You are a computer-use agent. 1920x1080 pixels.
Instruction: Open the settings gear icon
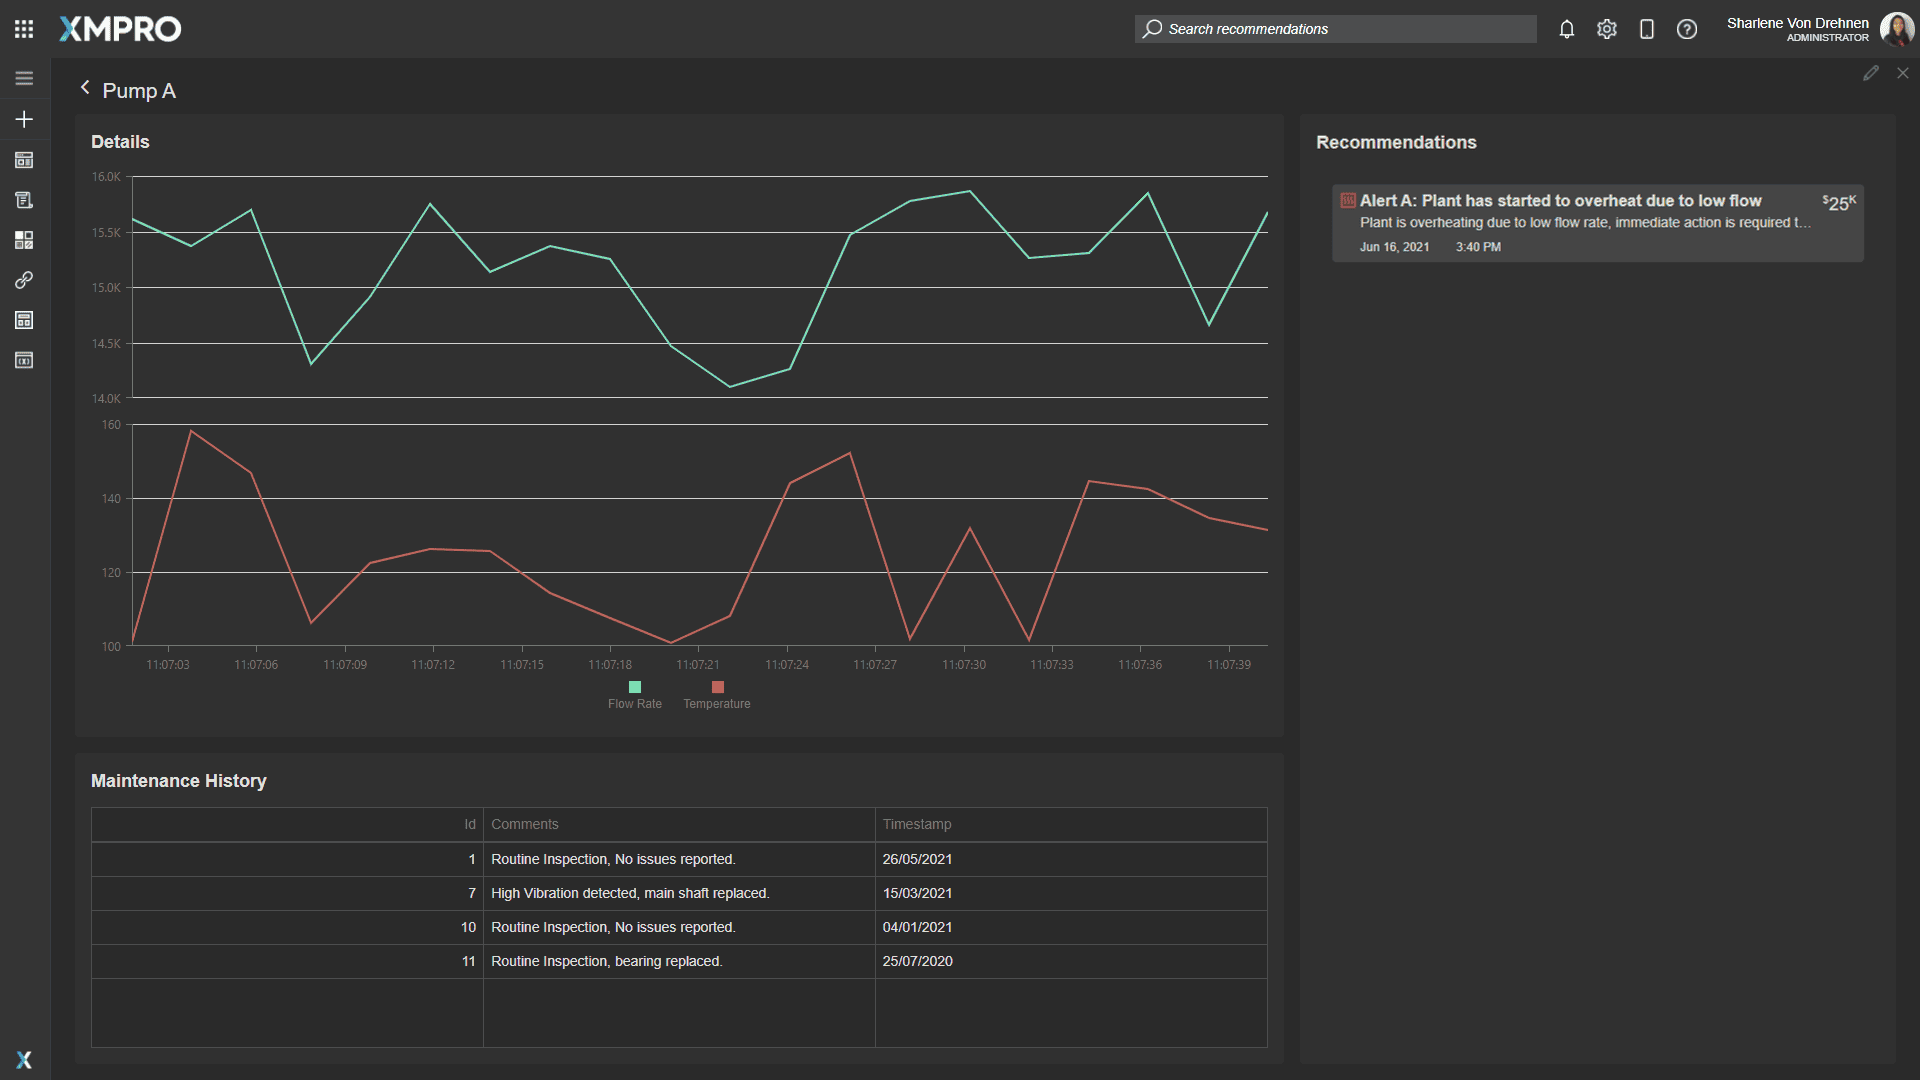coord(1607,29)
